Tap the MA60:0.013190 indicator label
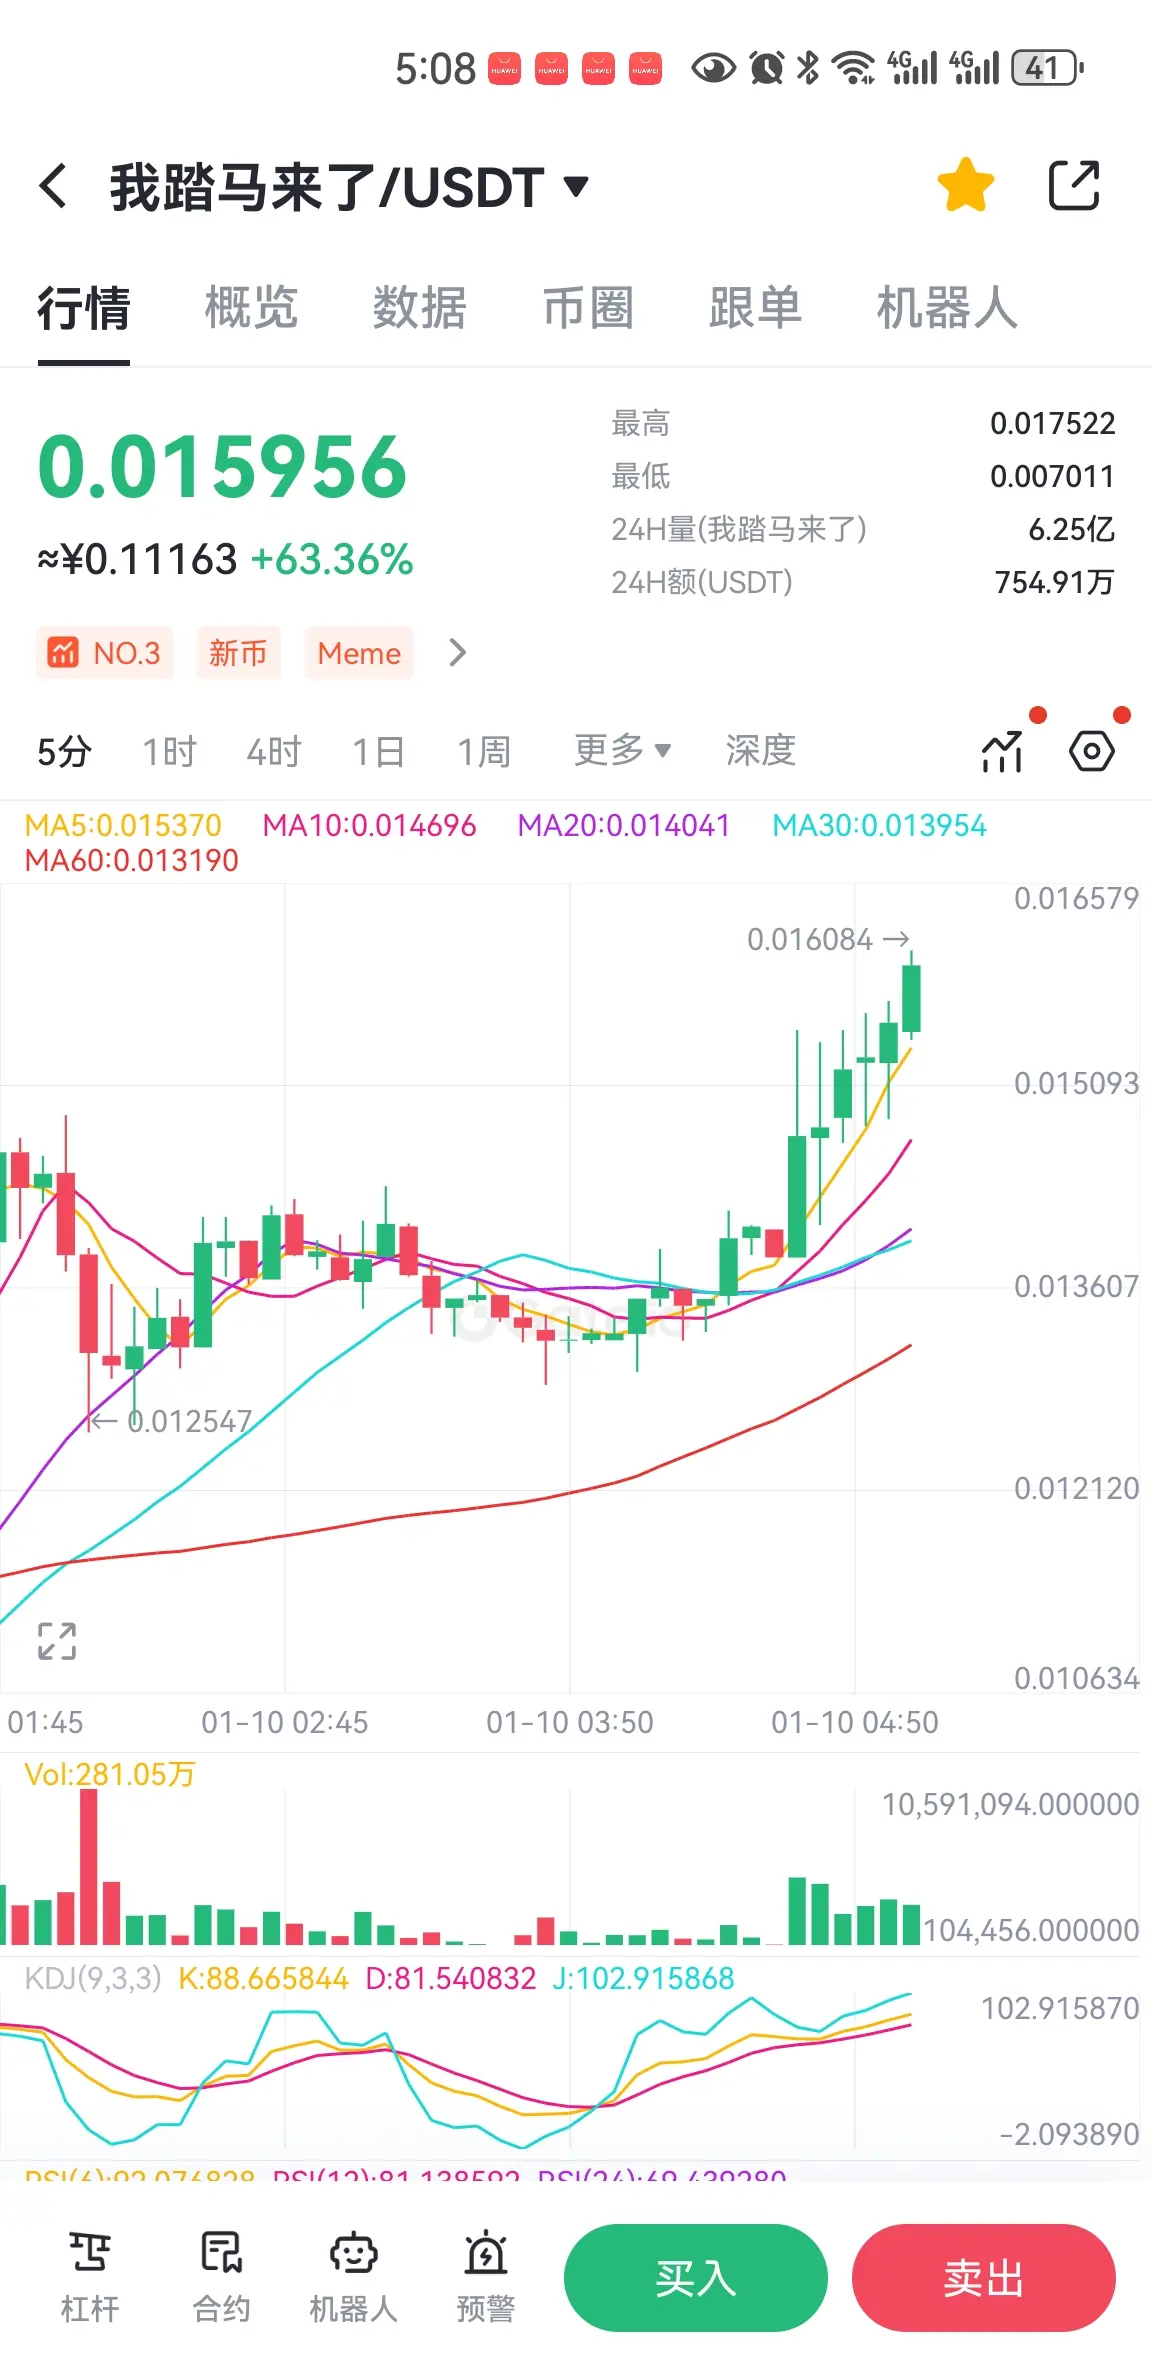 pos(132,861)
